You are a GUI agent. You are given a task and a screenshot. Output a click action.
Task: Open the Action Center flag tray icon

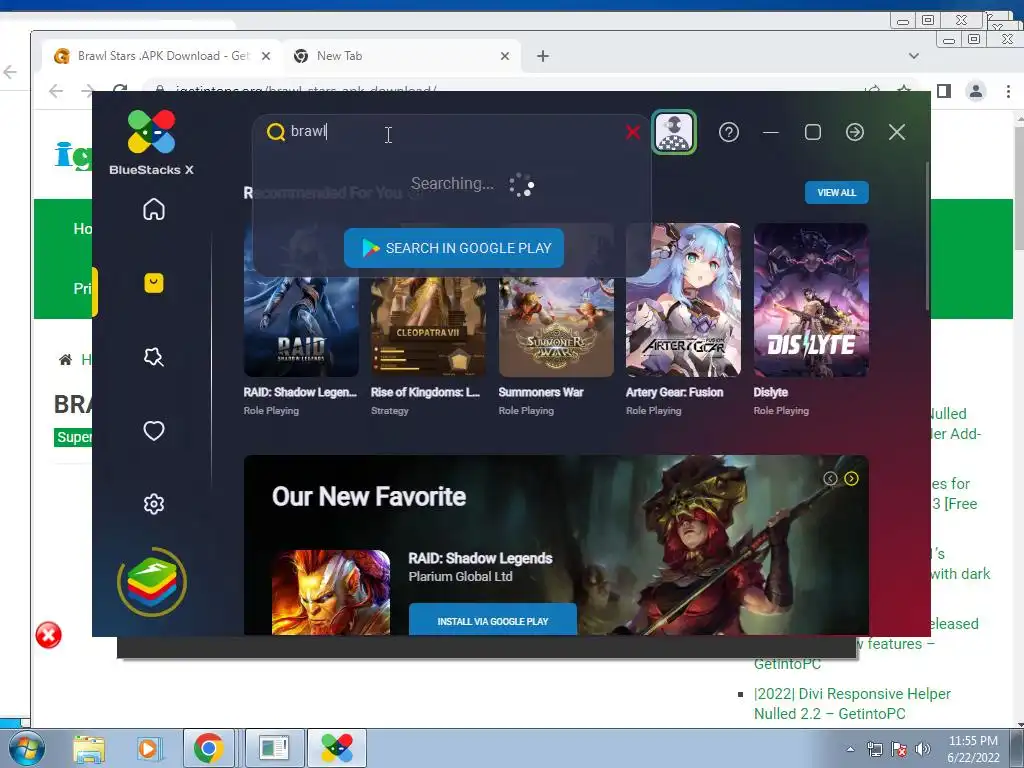[899, 749]
